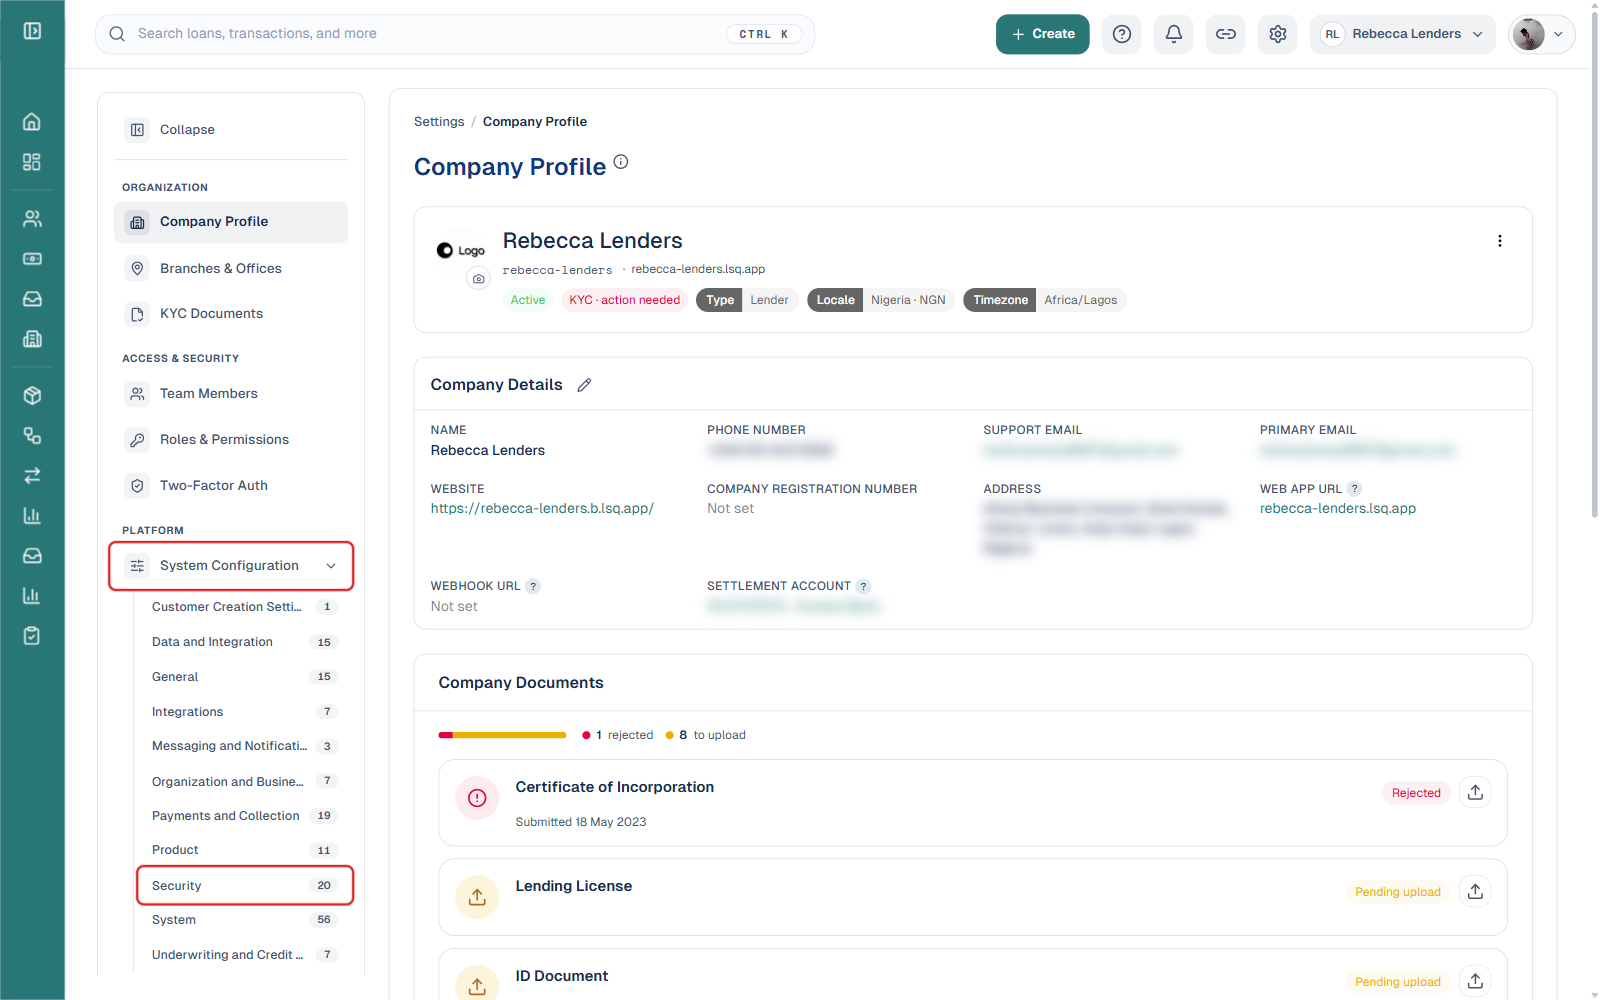Click the Africa/Lagos timezone tag

click(x=1081, y=300)
